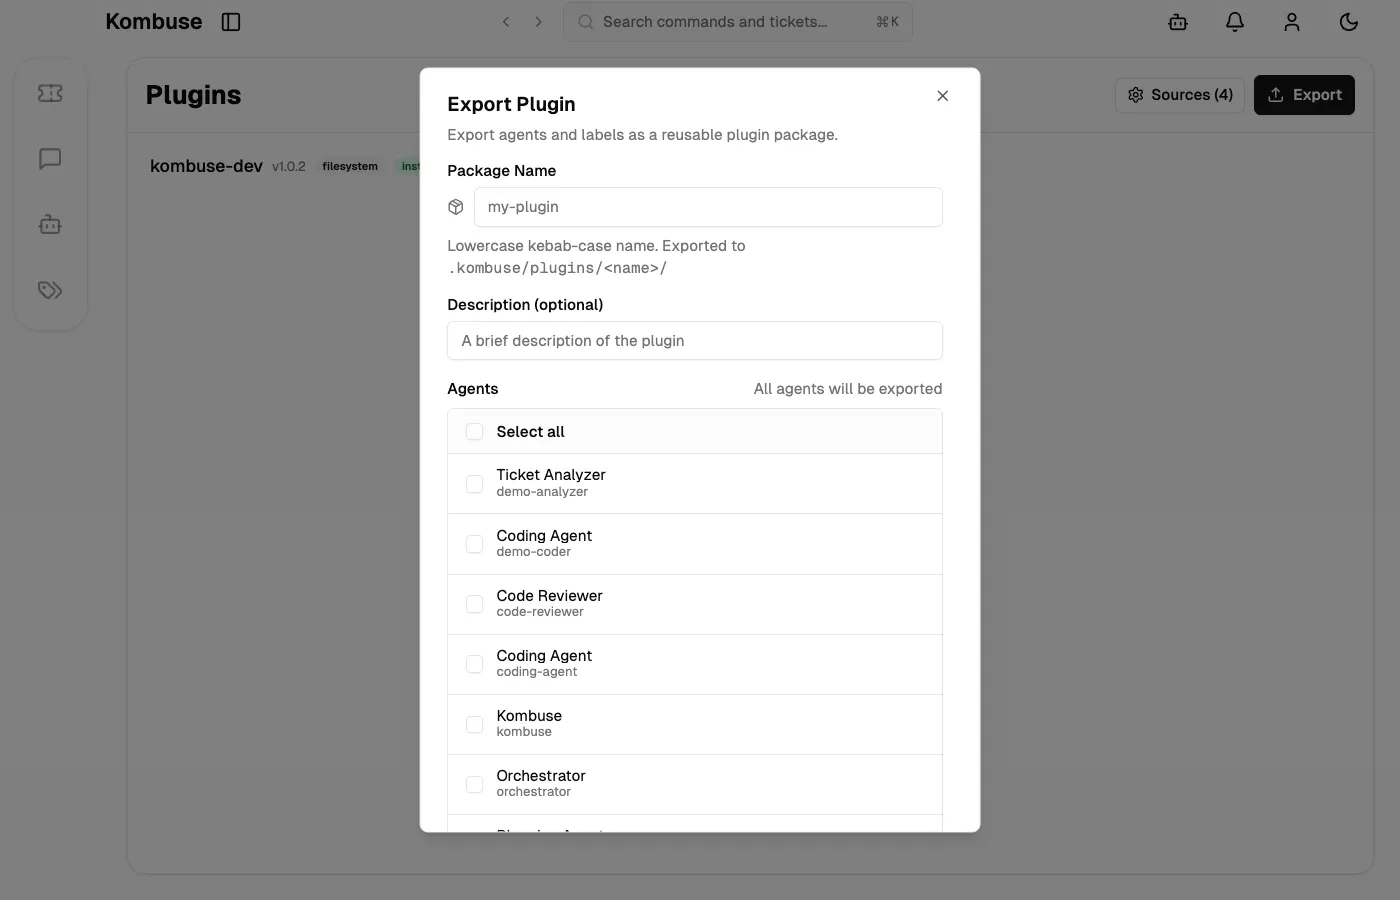
Task: Open the Conversations chat icon in the sidebar
Action: (x=49, y=158)
